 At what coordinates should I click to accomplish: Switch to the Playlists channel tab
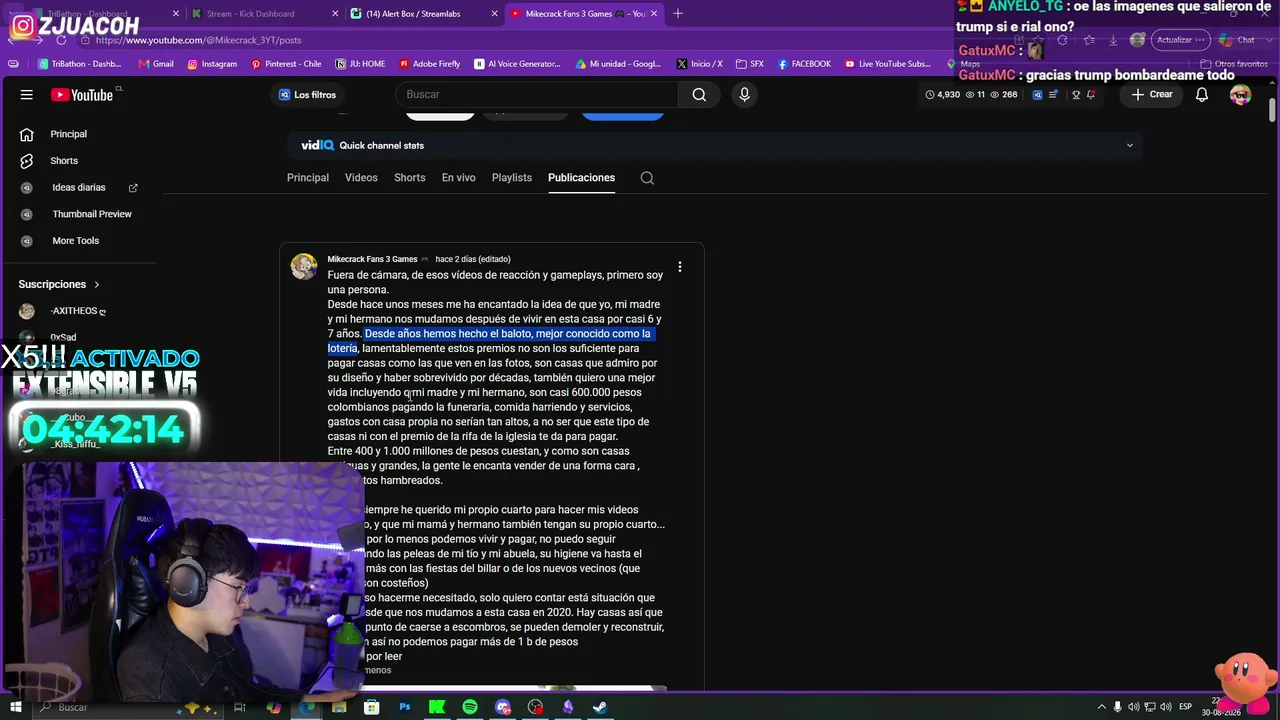[512, 178]
